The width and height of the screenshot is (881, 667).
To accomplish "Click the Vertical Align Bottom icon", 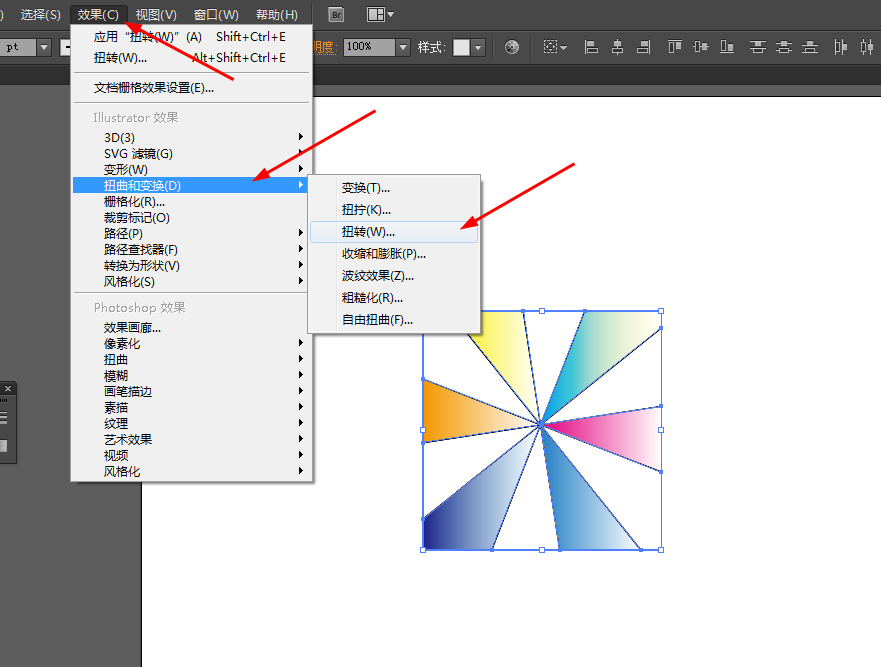I will tap(727, 47).
